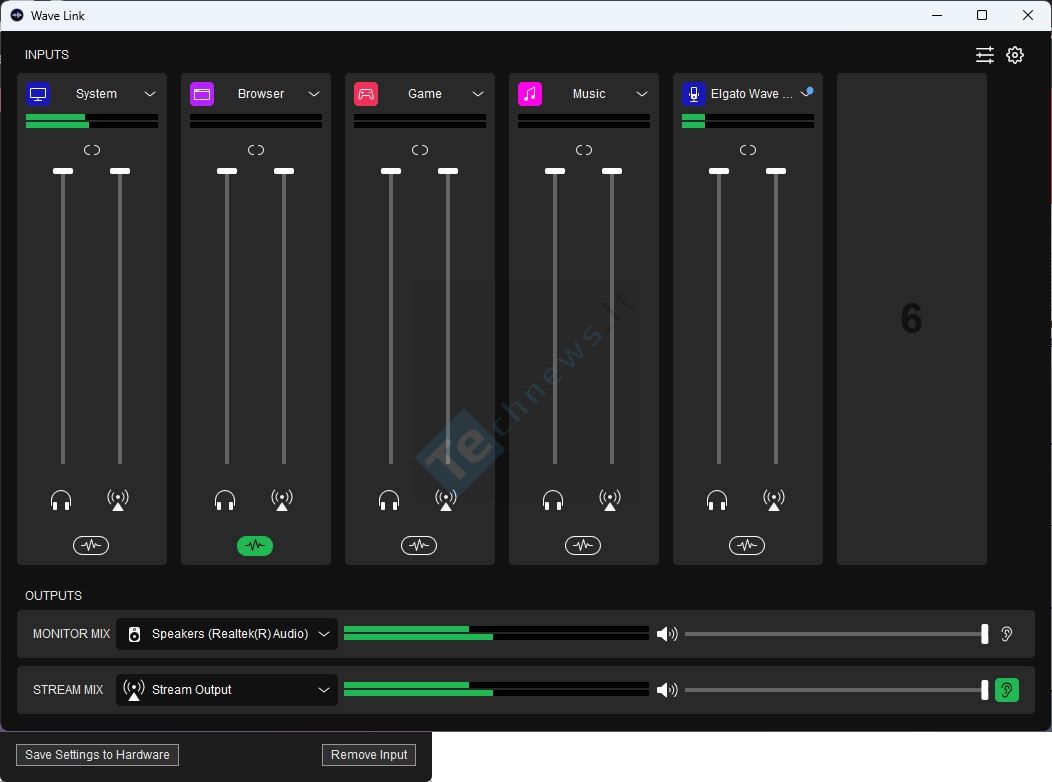Expand the Game channel dropdown chevron
The image size is (1052, 782).
coord(478,94)
